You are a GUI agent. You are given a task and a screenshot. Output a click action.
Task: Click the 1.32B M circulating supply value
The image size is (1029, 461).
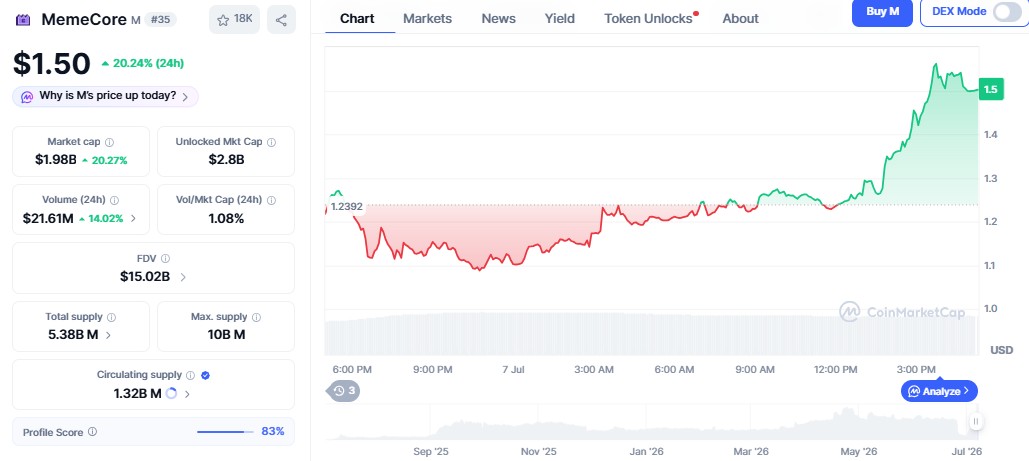tap(137, 394)
